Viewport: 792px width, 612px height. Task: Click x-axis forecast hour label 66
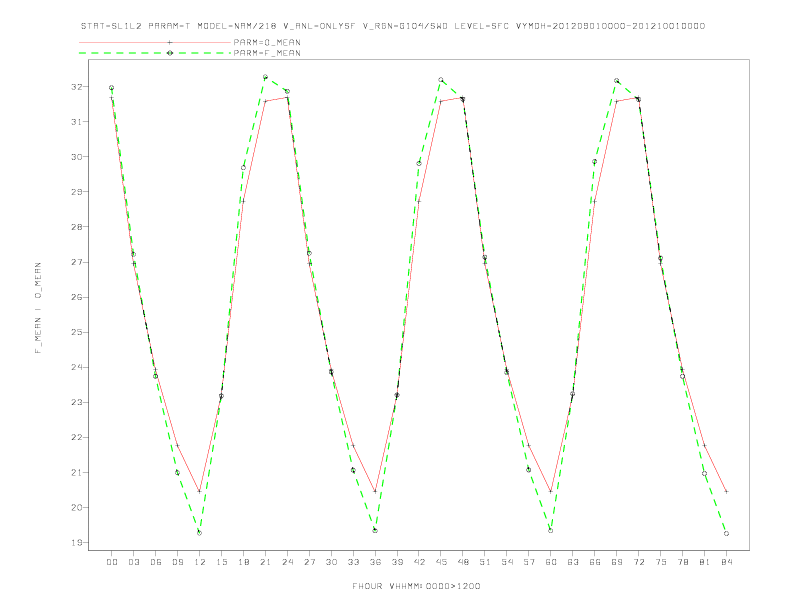[595, 562]
